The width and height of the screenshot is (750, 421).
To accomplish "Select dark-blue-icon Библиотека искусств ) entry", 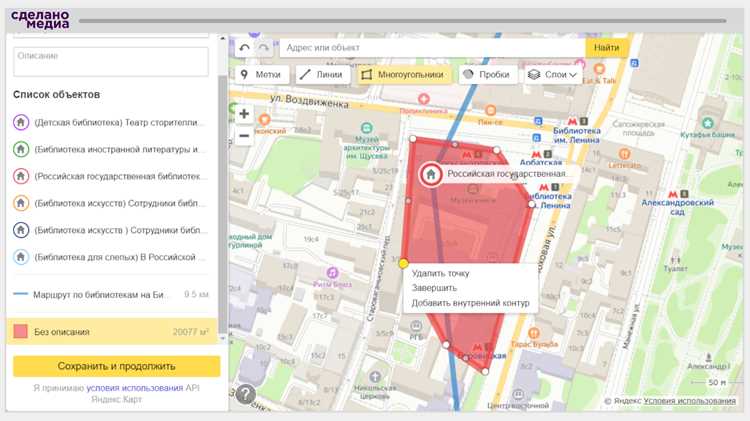I will coord(111,230).
